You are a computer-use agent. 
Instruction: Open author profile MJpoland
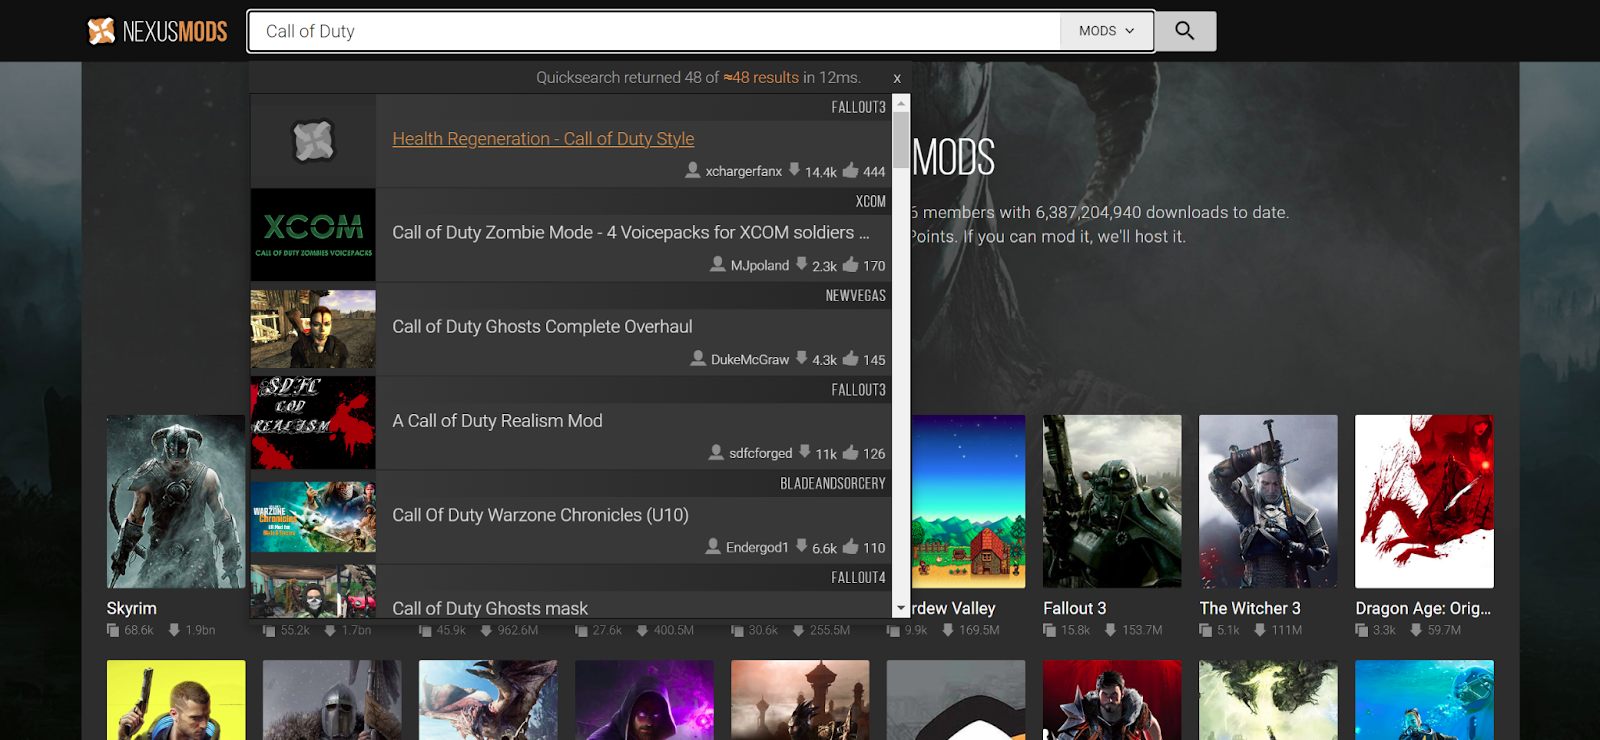760,265
